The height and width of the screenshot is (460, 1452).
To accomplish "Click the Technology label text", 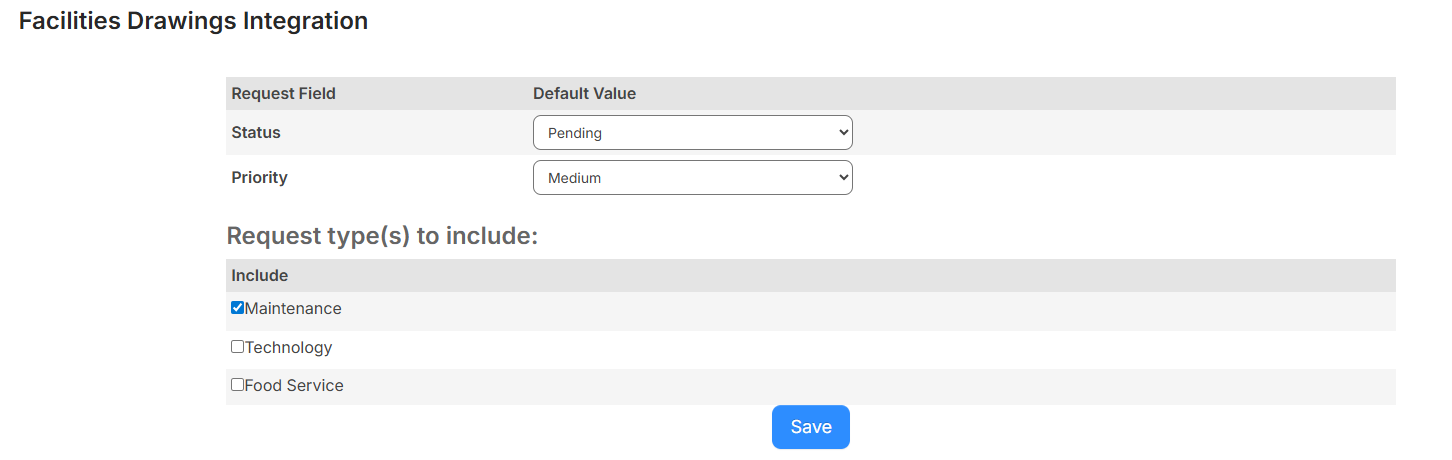I will click(x=288, y=348).
